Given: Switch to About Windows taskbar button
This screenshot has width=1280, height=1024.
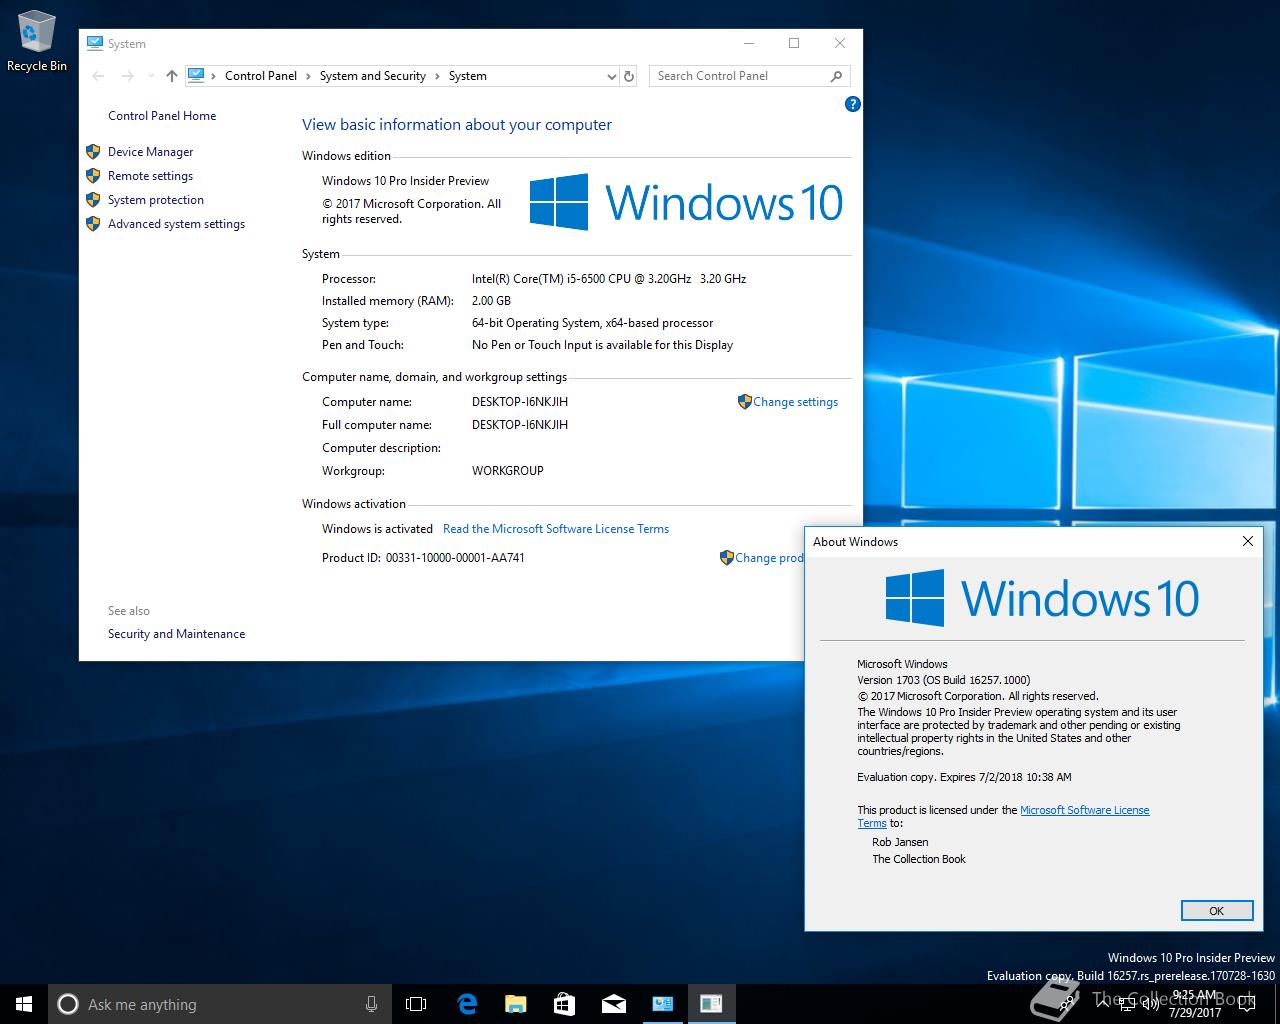Looking at the screenshot, I should [x=711, y=1004].
